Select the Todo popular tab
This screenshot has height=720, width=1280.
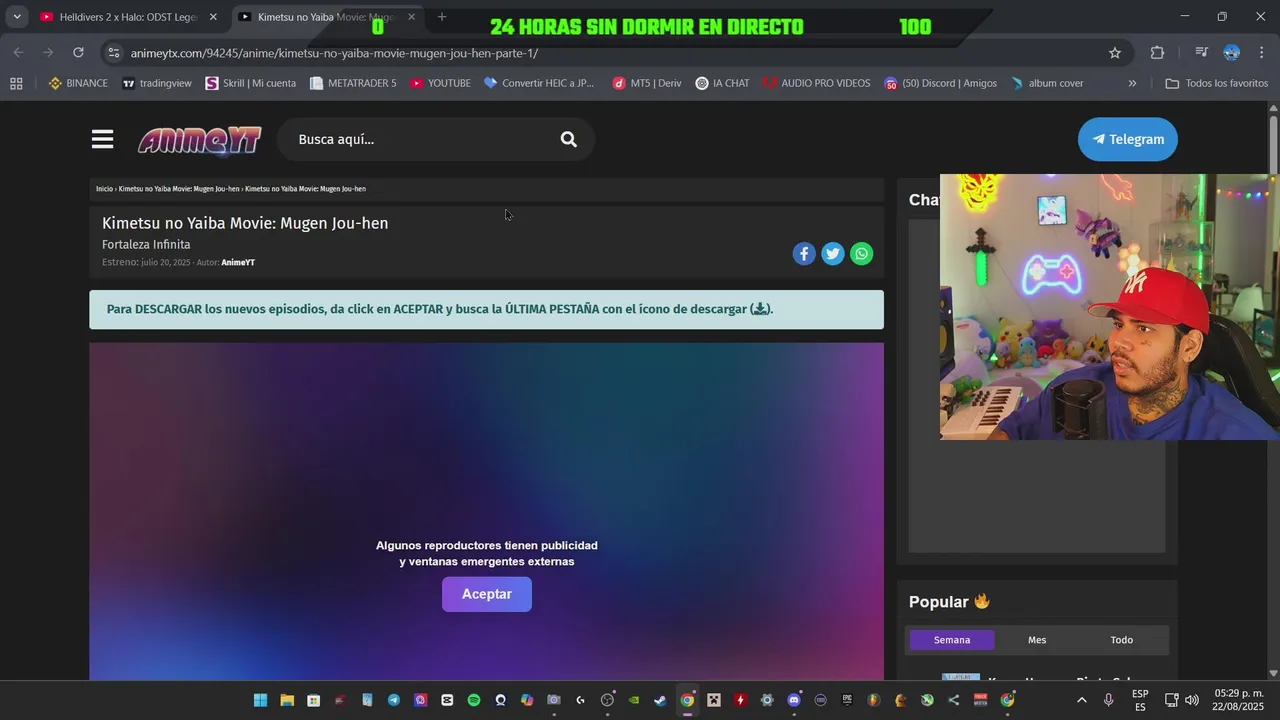[1122, 640]
